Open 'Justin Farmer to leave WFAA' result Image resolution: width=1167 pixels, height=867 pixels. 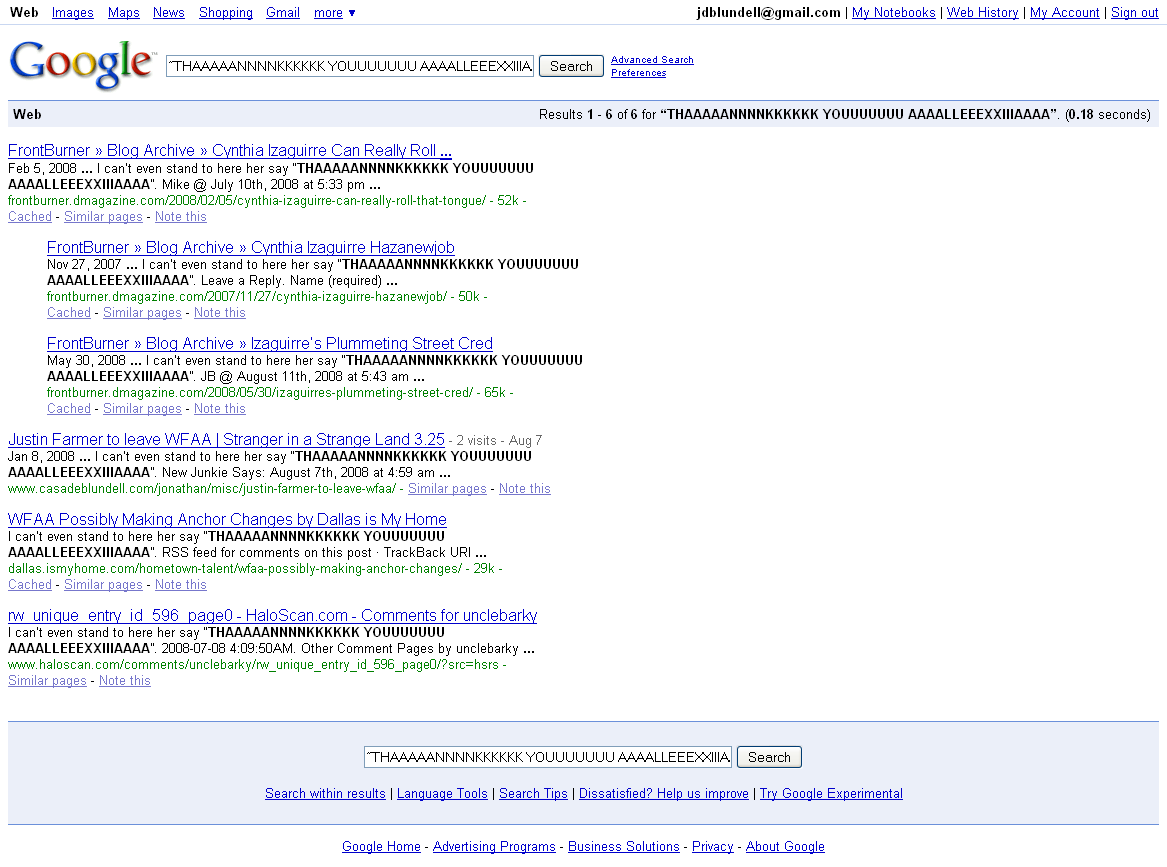pyautogui.click(x=226, y=439)
